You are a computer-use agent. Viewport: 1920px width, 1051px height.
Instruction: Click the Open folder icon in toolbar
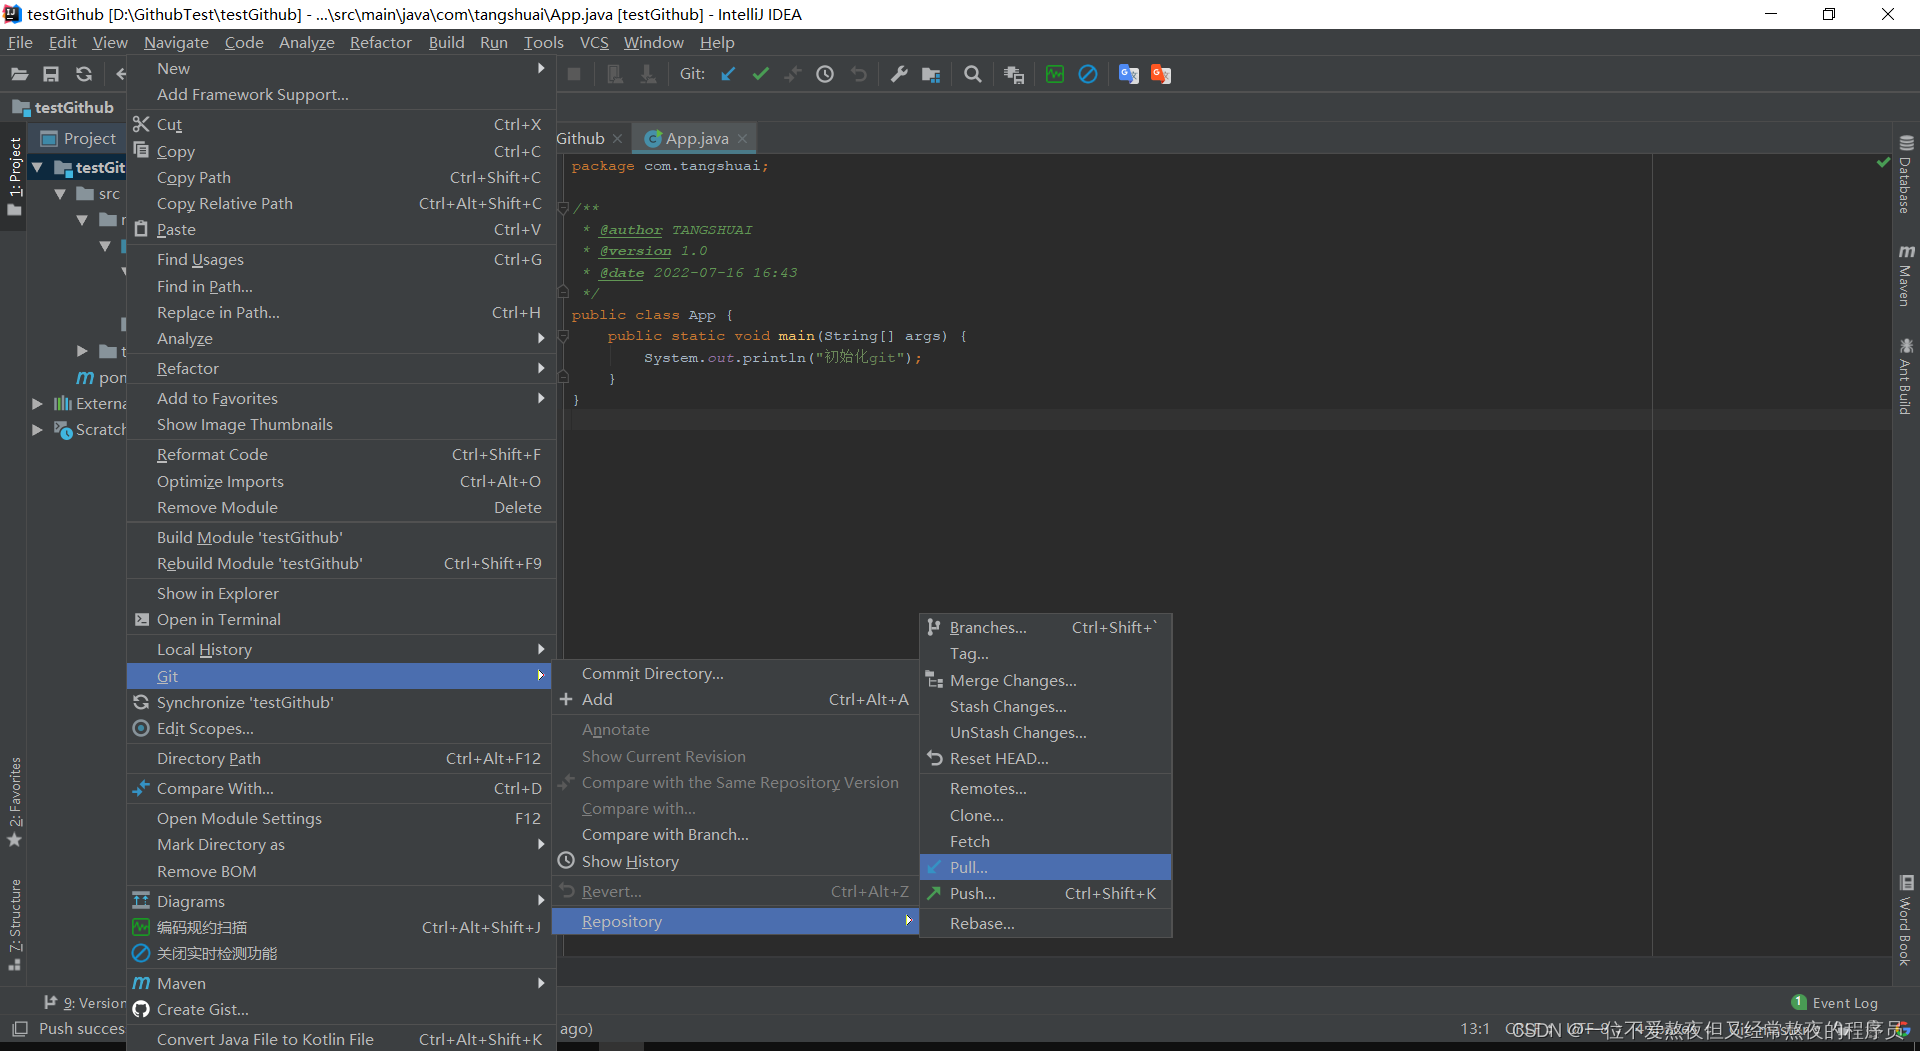pyautogui.click(x=19, y=74)
